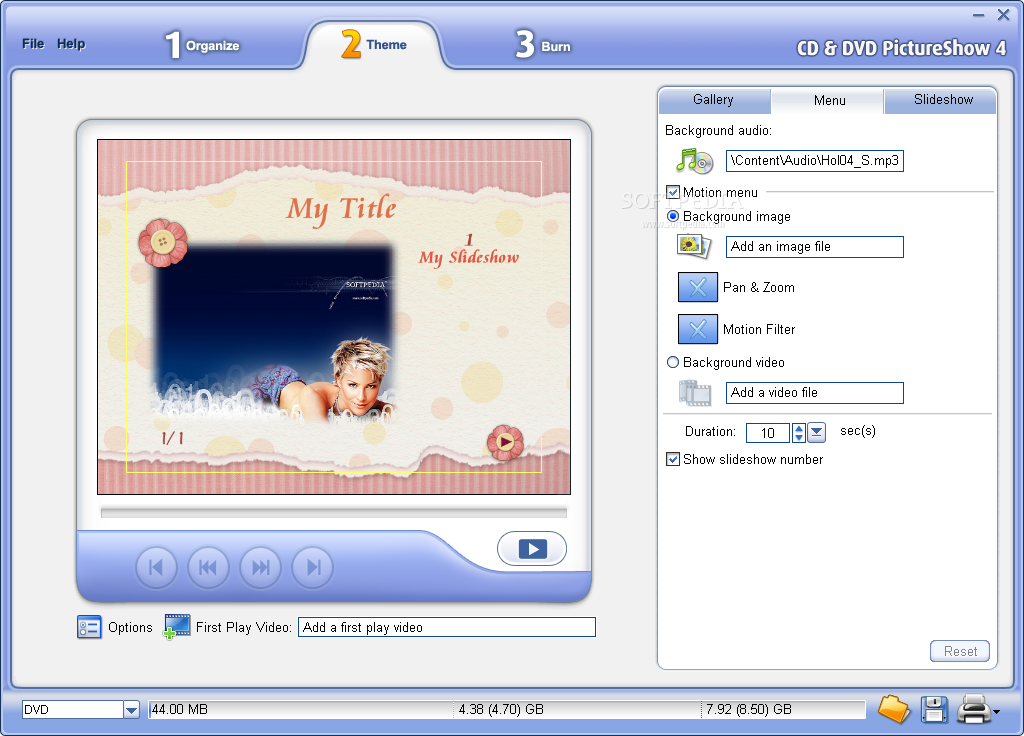Click the Add a video file field

click(814, 392)
